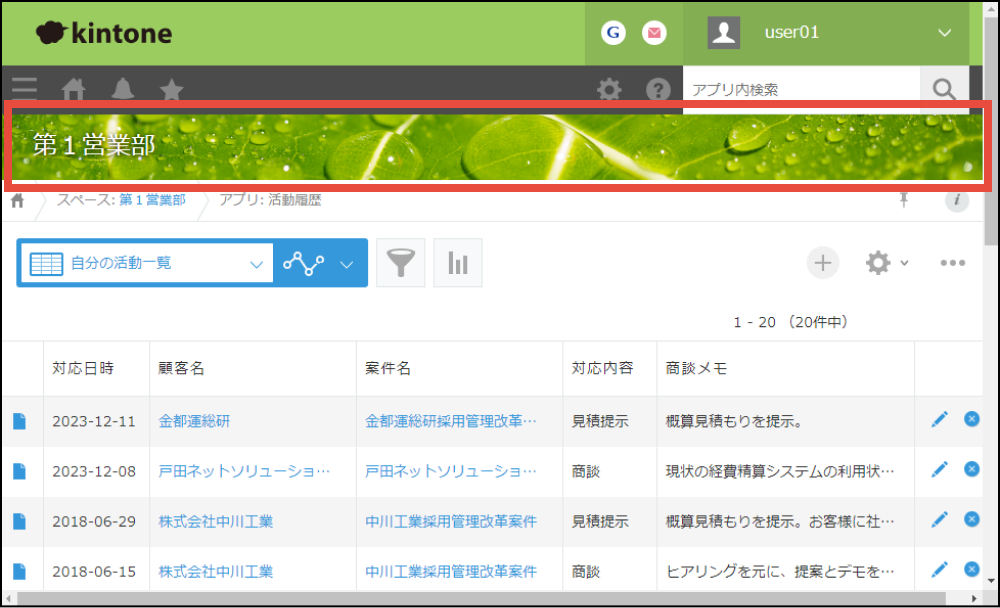
Task: Open the filter funnel icon
Action: (400, 263)
